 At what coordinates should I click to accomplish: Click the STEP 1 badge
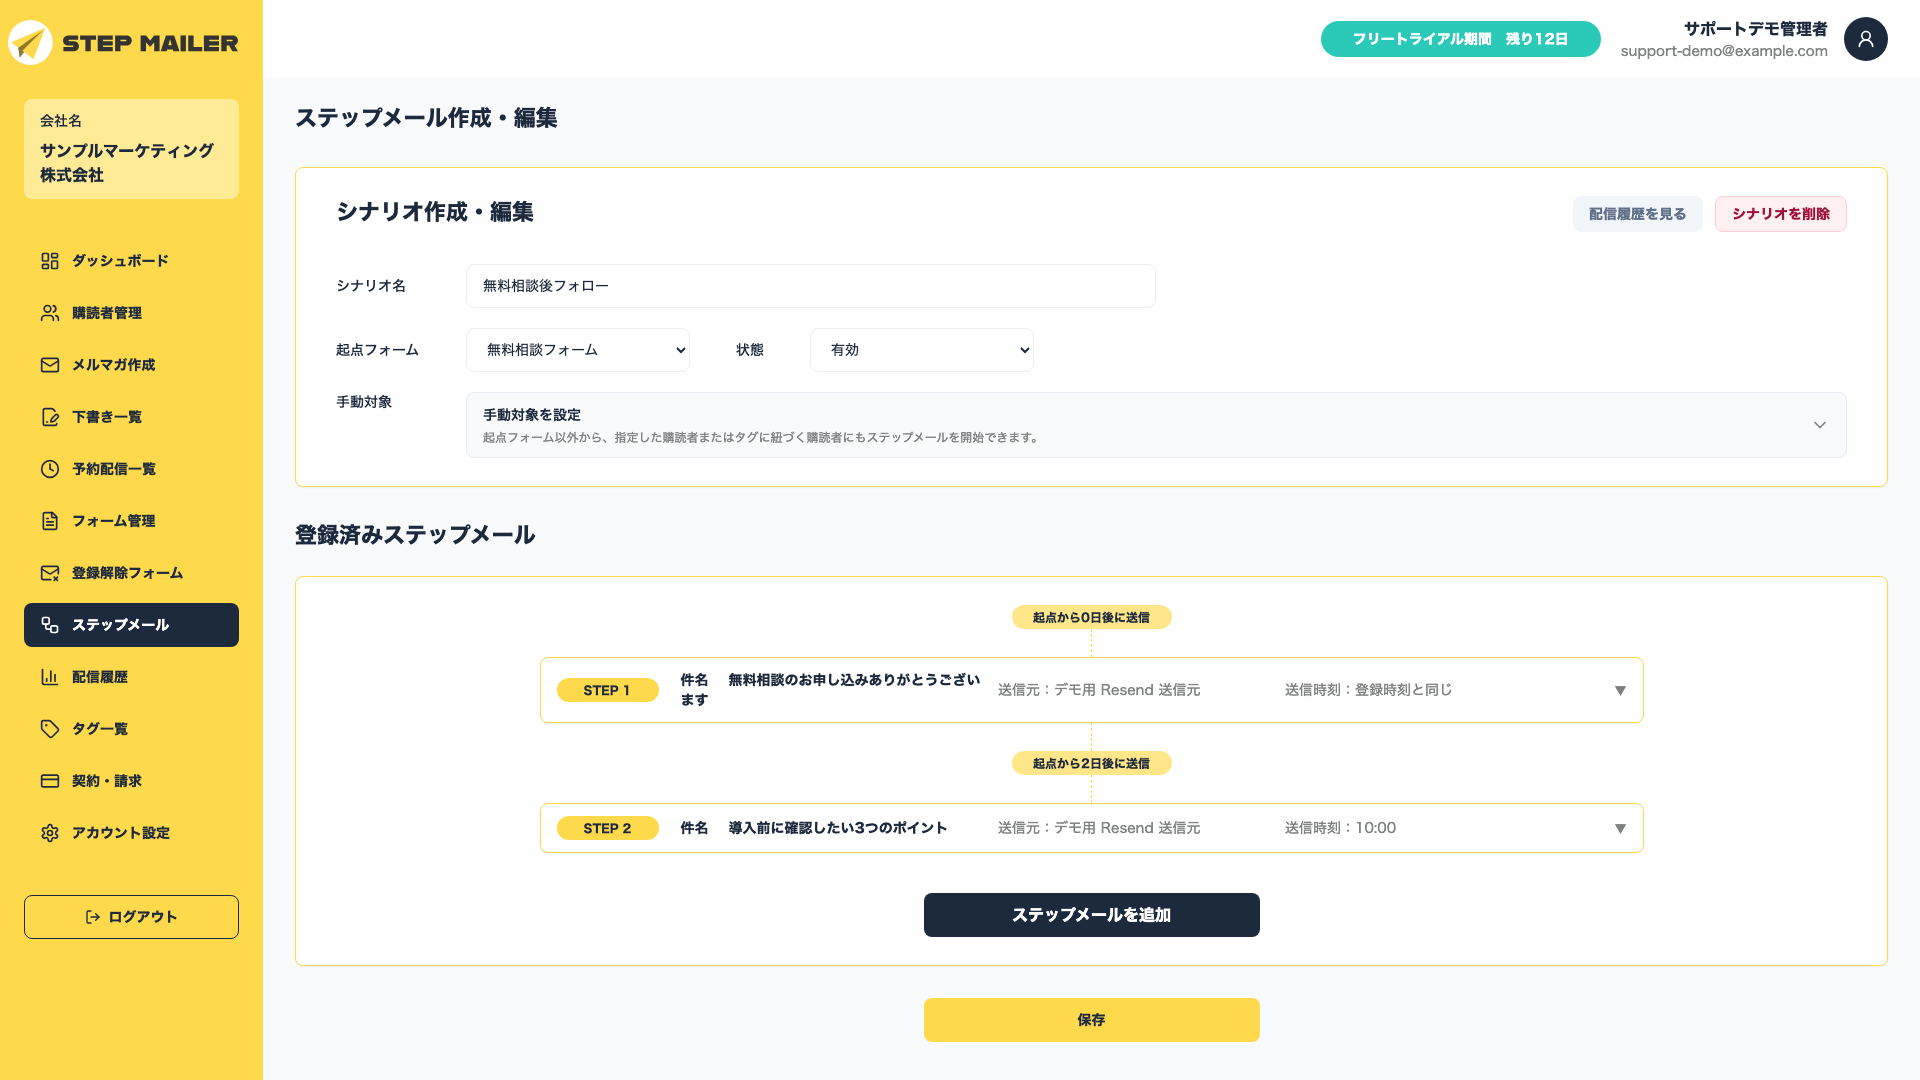point(607,690)
